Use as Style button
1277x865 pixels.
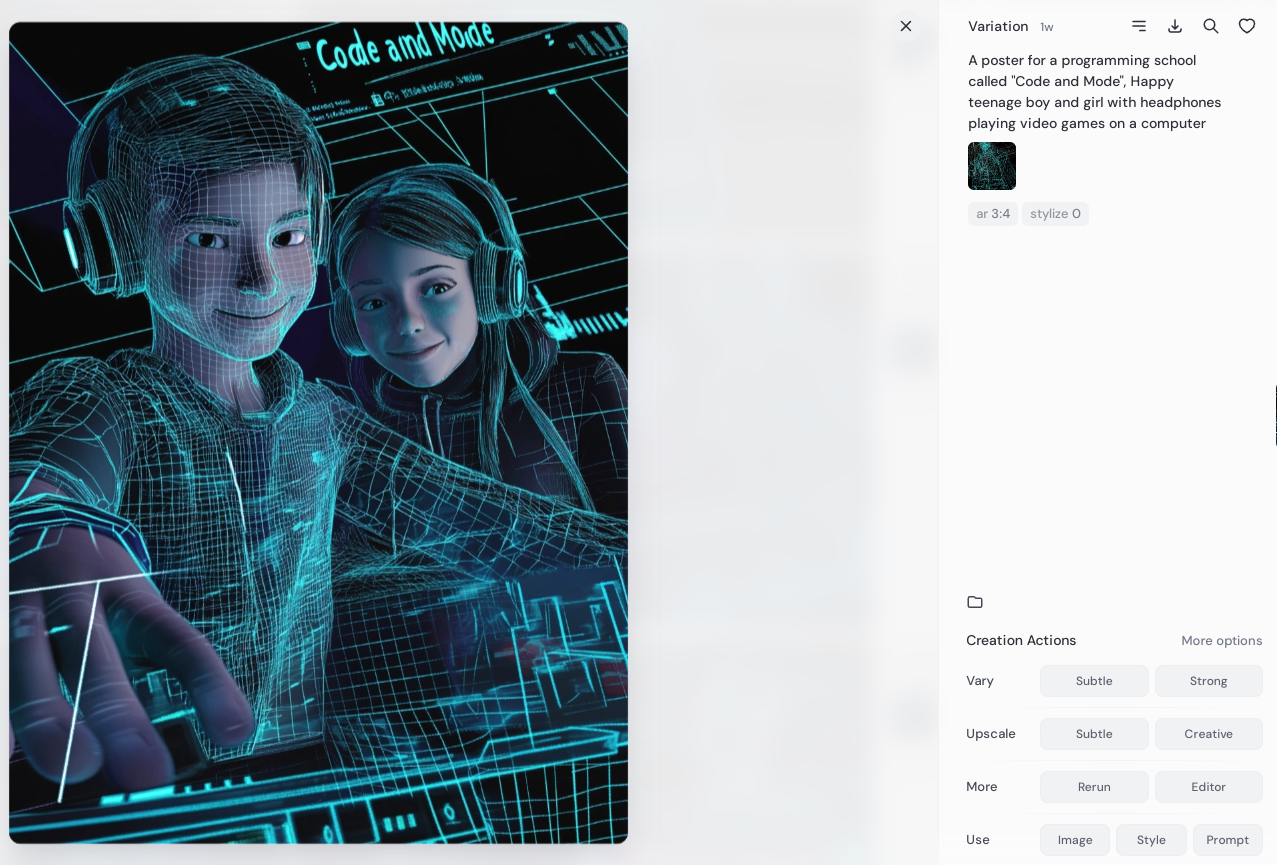(1151, 840)
